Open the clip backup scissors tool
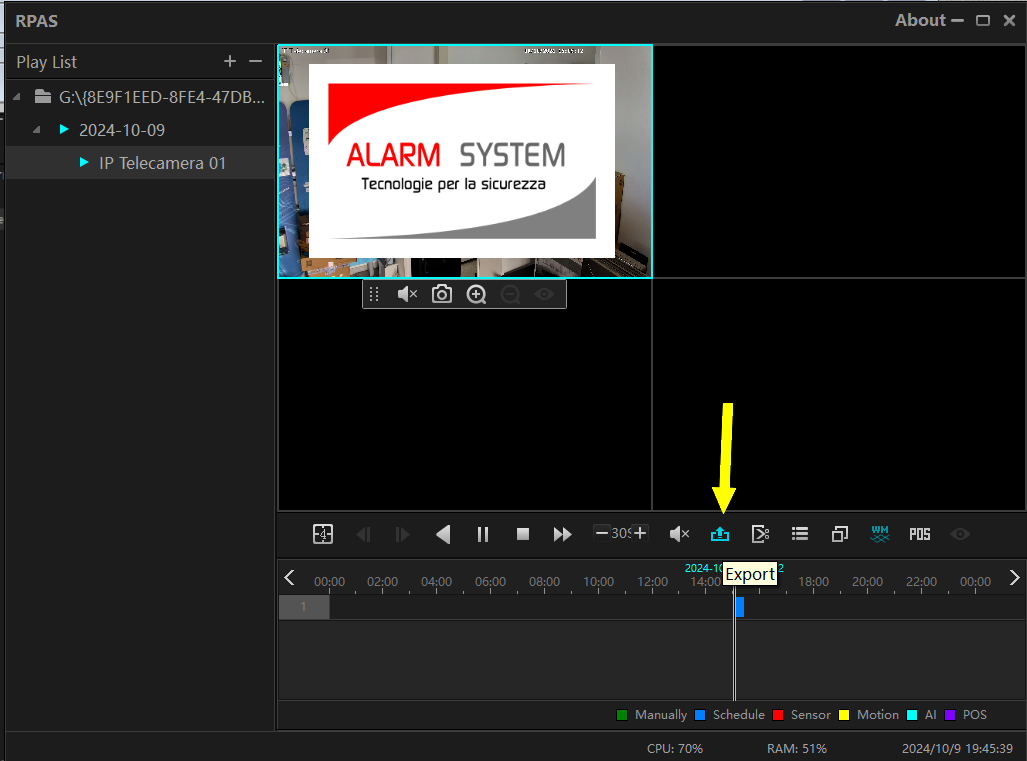Viewport: 1027px width, 761px height. coord(760,534)
